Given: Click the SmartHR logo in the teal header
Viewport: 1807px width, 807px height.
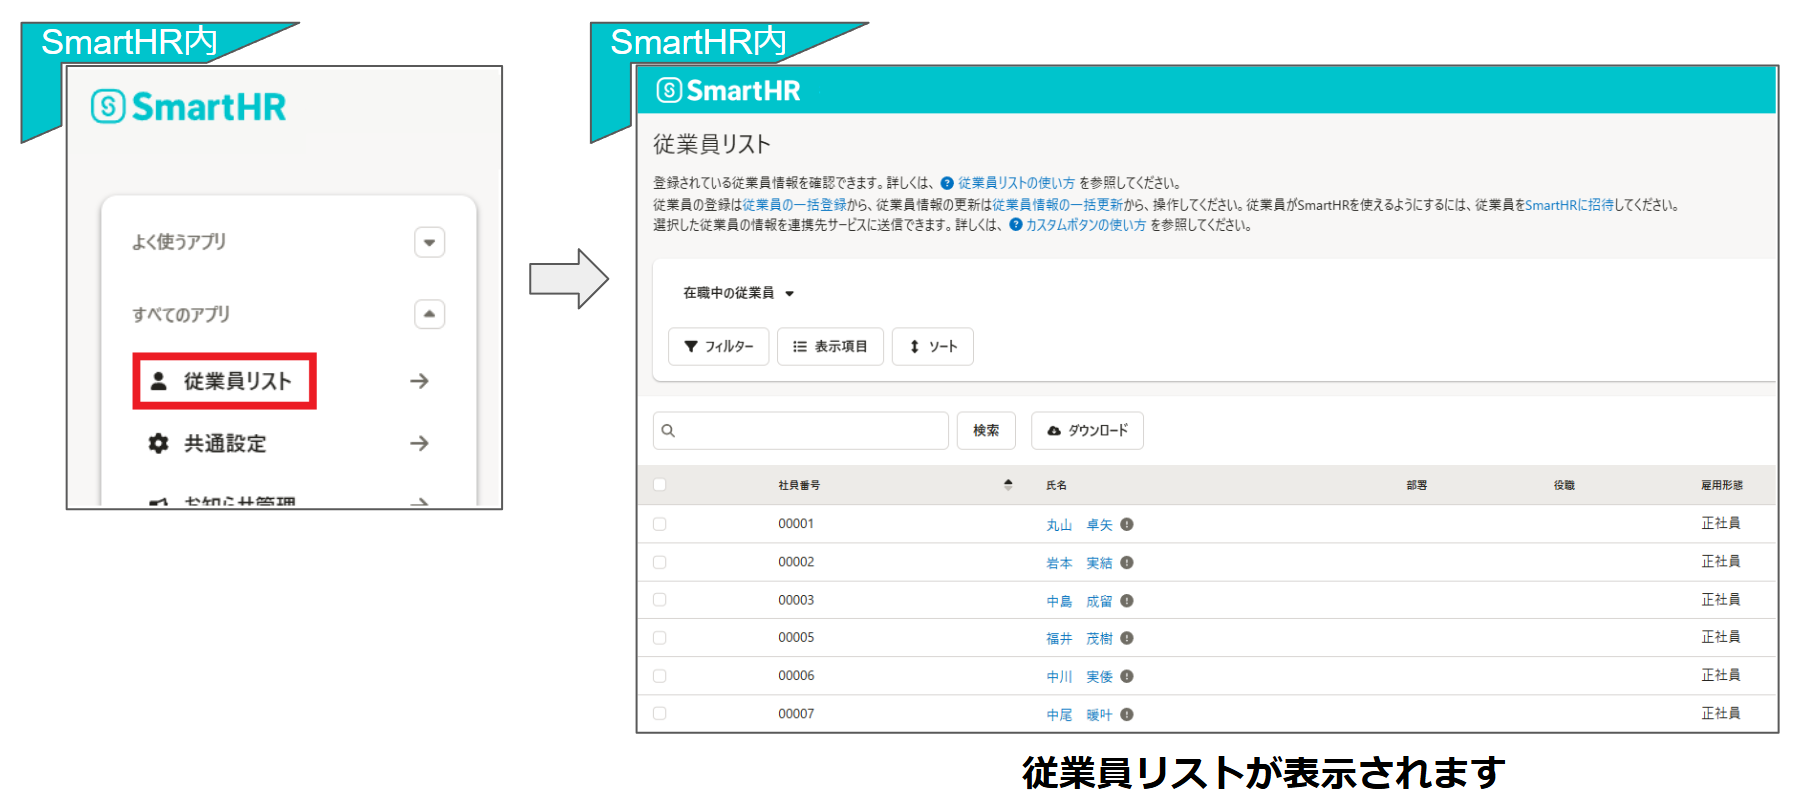Looking at the screenshot, I should pos(728,91).
